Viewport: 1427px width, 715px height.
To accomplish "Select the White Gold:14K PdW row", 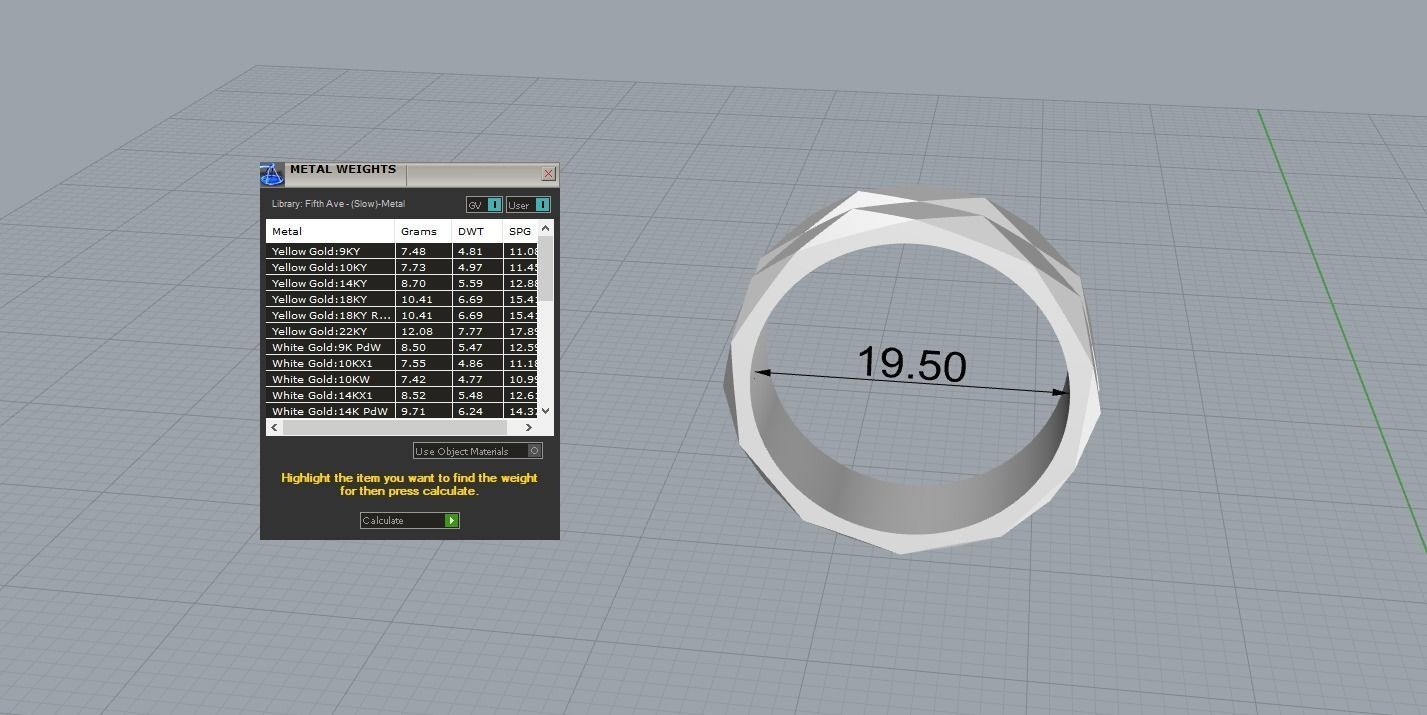I will 402,411.
